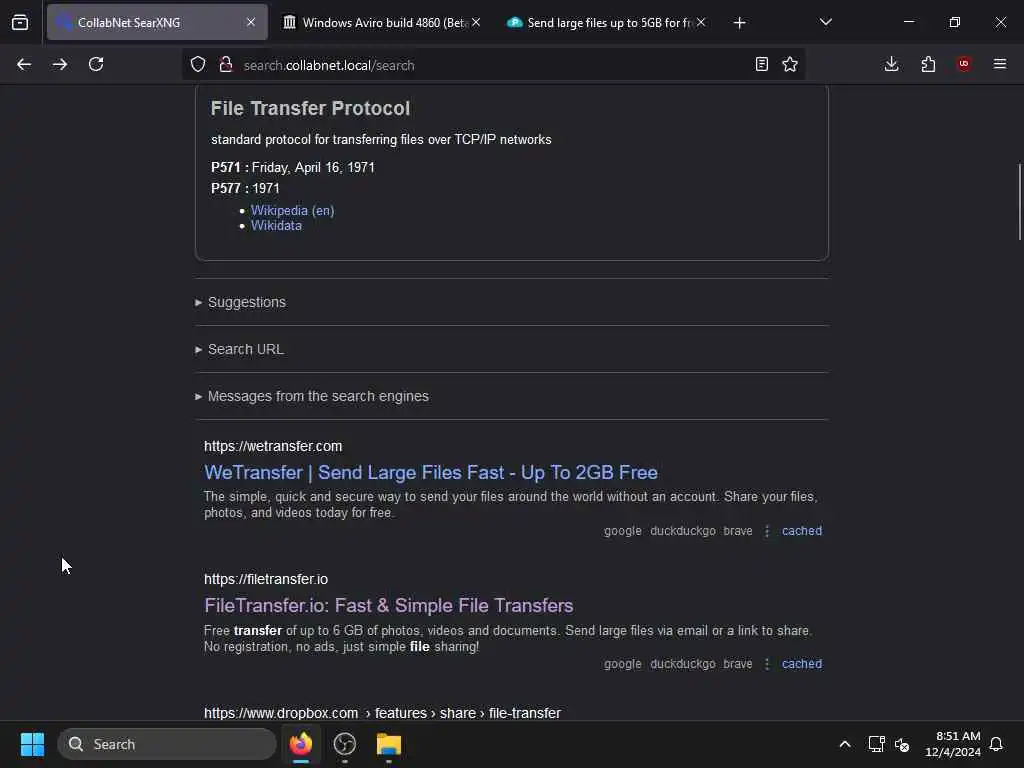Switch to Send large files tab
1024x768 pixels.
607,22
